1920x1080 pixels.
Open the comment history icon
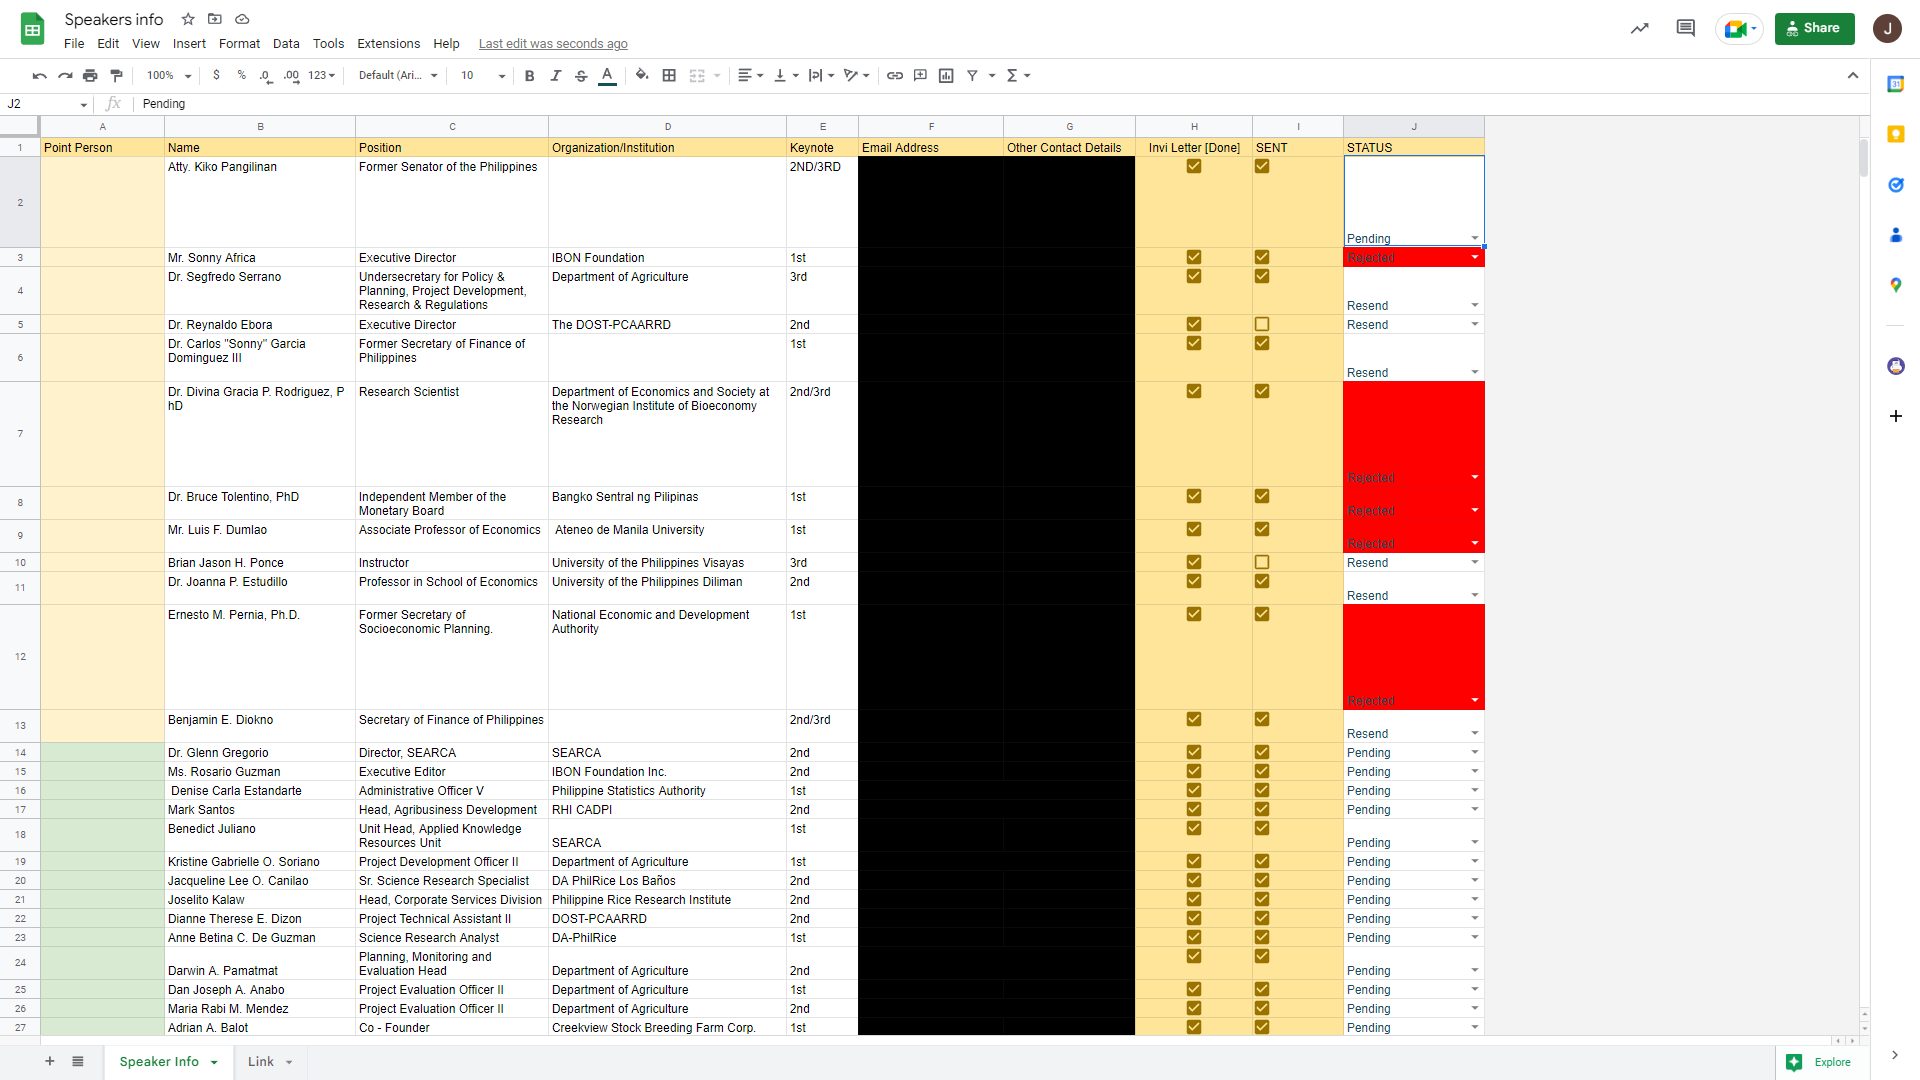1685,28
